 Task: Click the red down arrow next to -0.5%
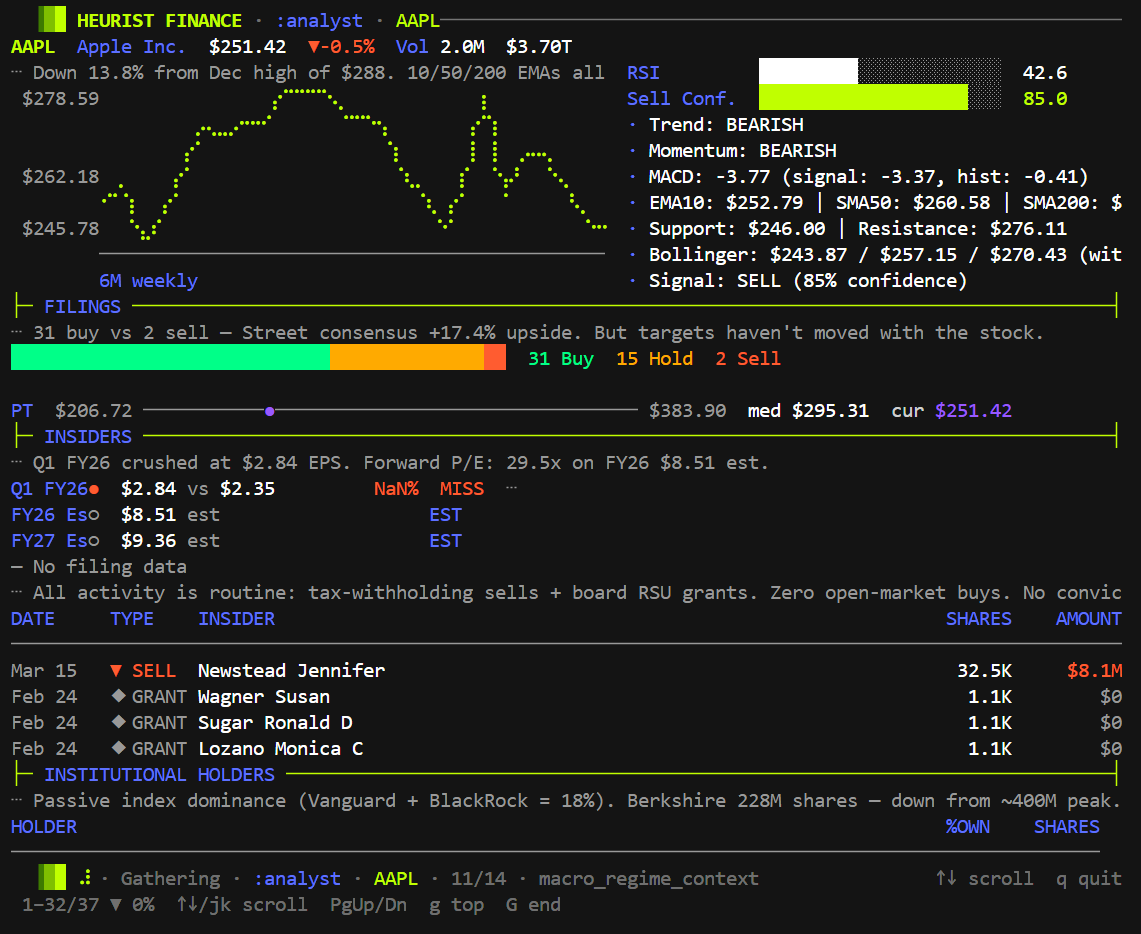coord(314,47)
